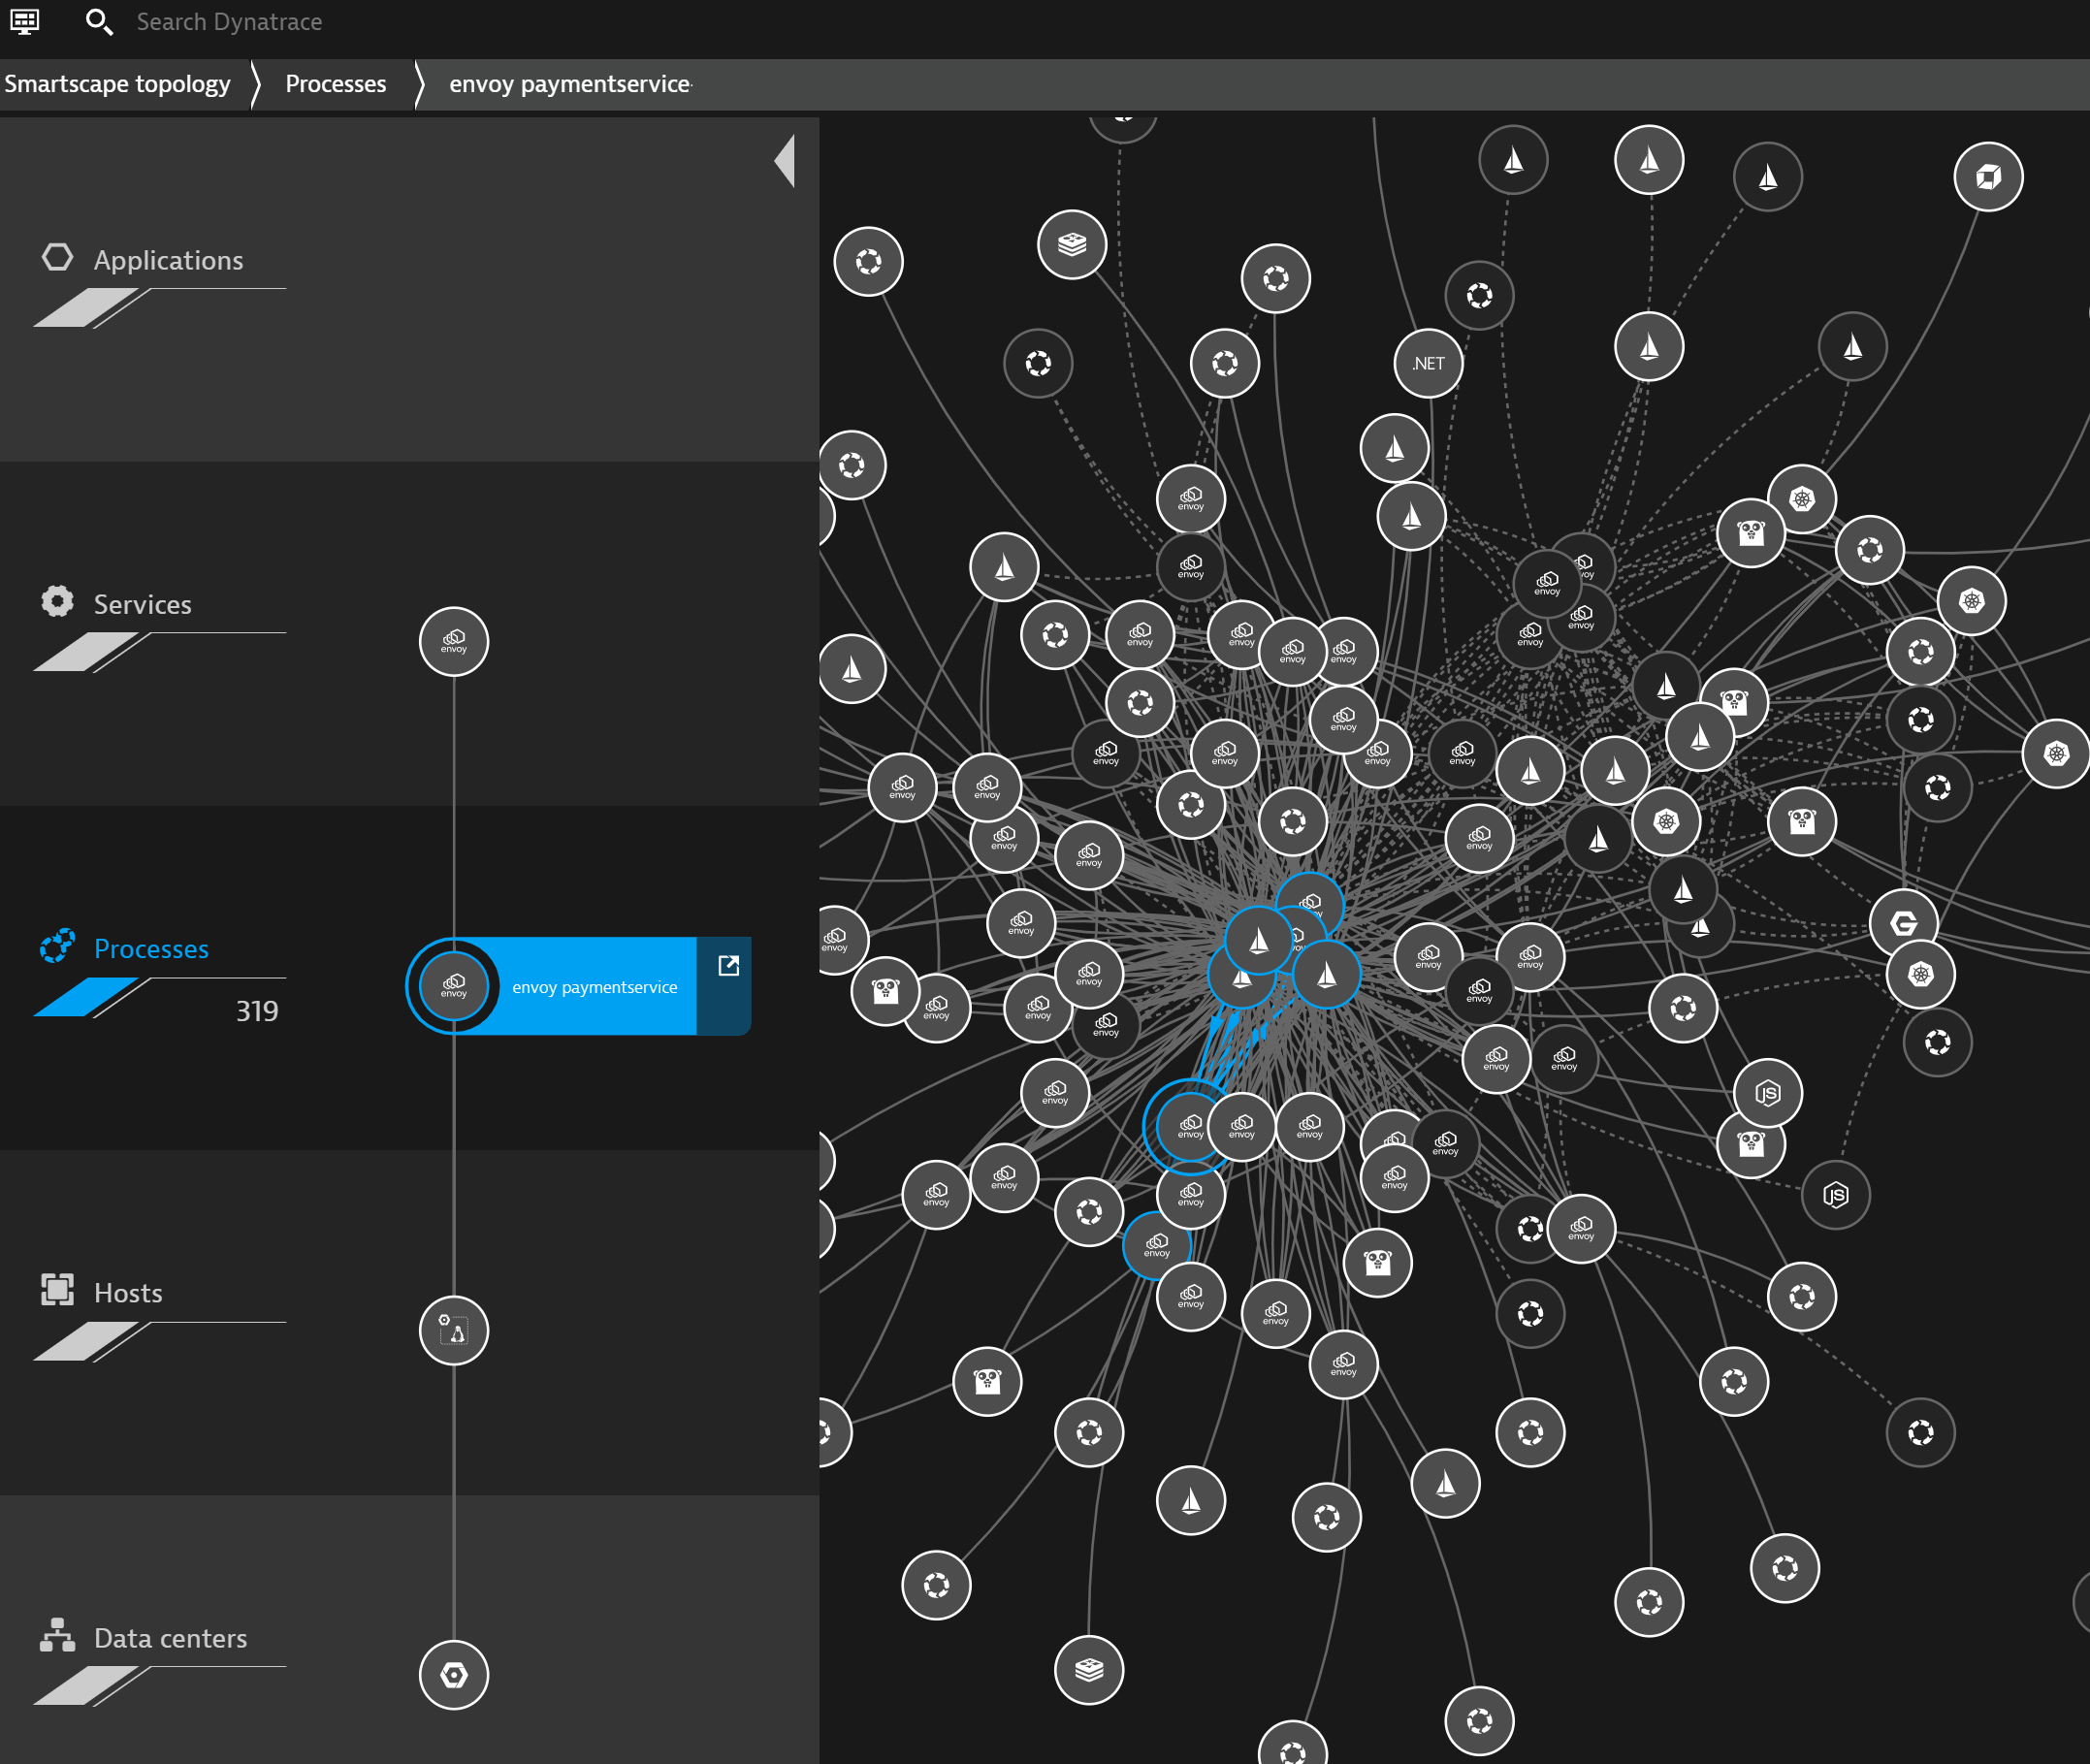Switch to the Data centers layer
Image resolution: width=2090 pixels, height=1764 pixels.
170,1638
